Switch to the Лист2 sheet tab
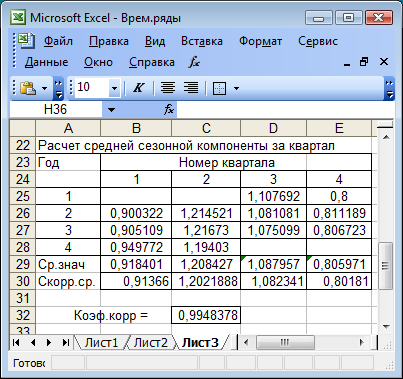 [x=151, y=342]
